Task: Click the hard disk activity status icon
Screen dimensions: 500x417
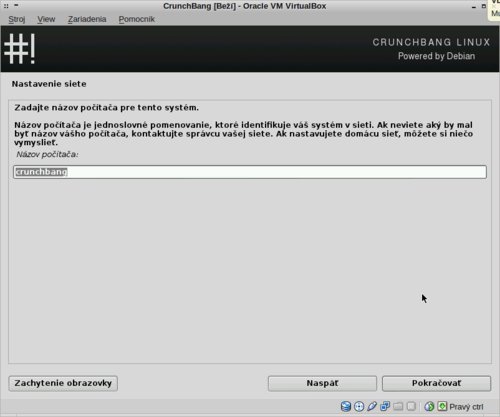Action: [346, 406]
